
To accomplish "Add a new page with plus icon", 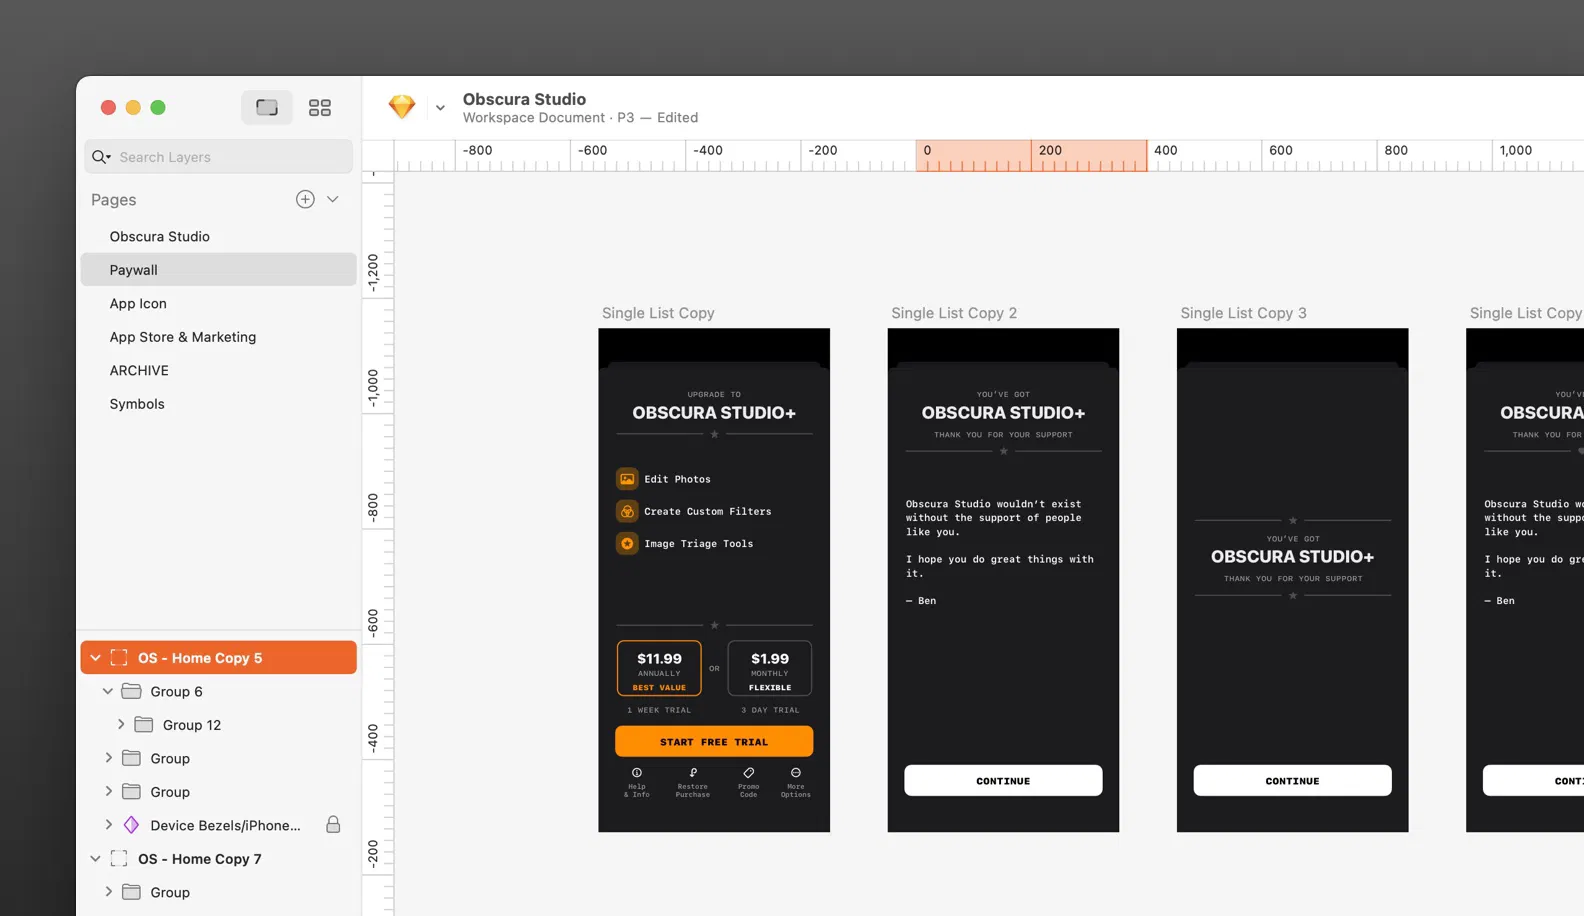I will 305,199.
